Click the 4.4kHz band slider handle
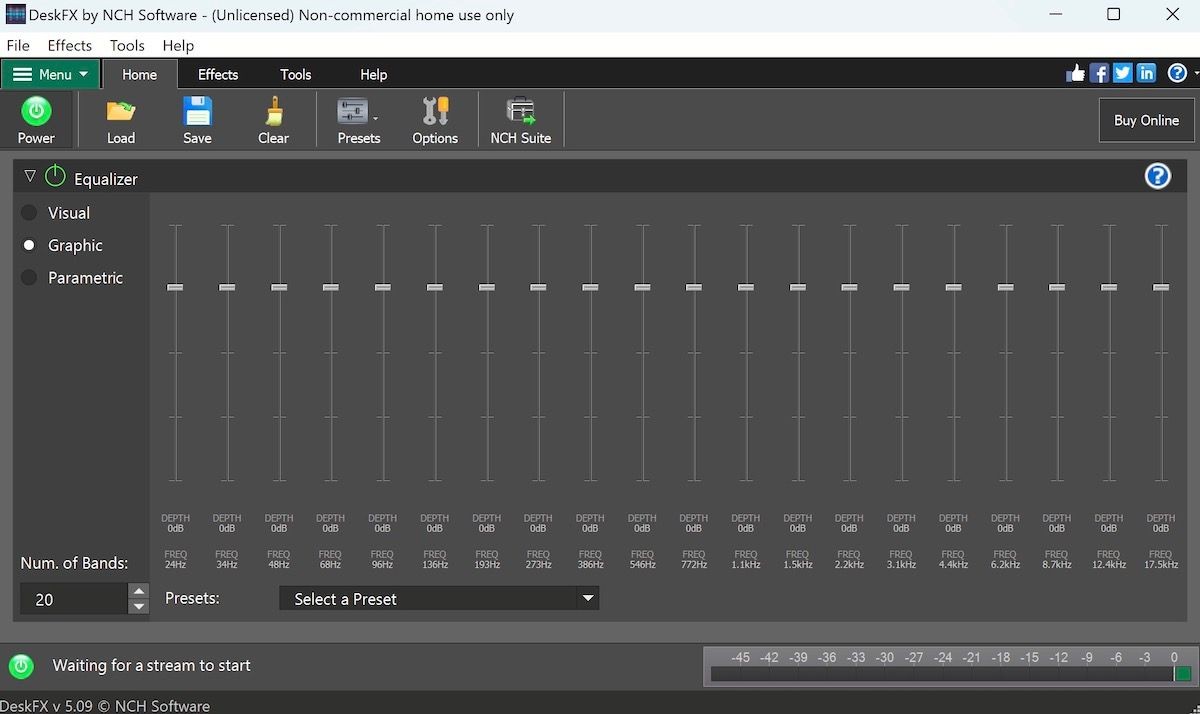This screenshot has height=714, width=1200. pos(954,287)
